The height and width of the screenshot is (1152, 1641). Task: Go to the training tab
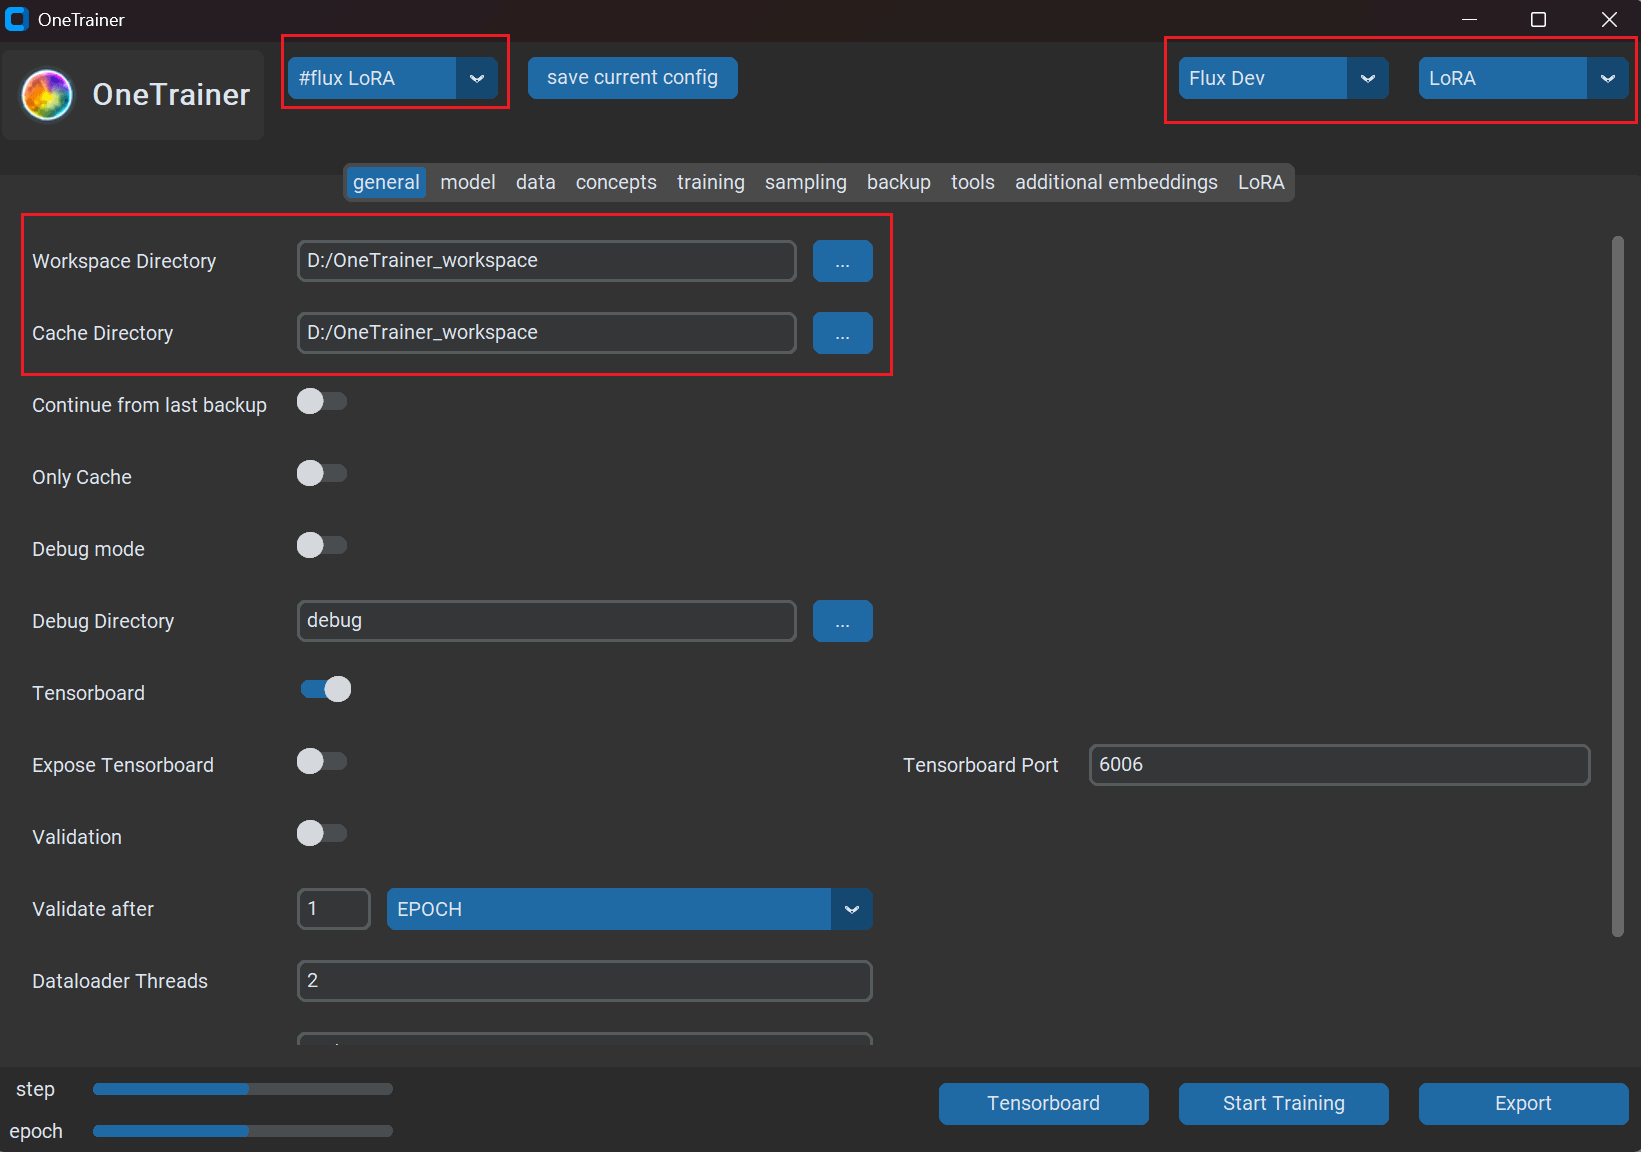pos(711,182)
